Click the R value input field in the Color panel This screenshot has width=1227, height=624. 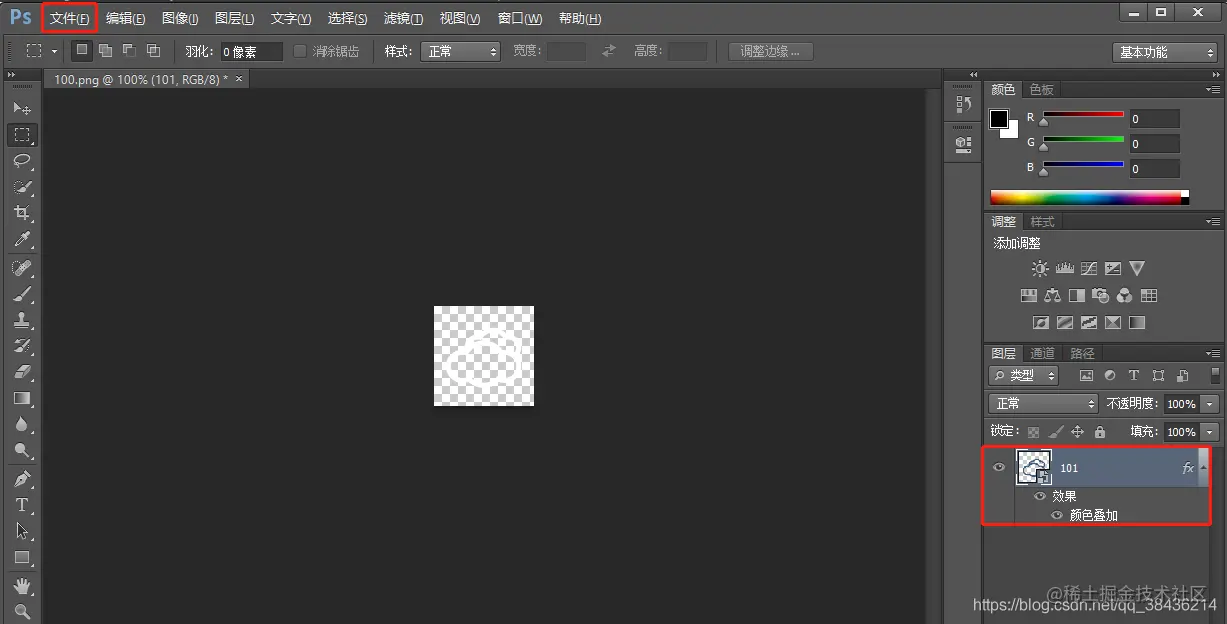pyautogui.click(x=1153, y=117)
